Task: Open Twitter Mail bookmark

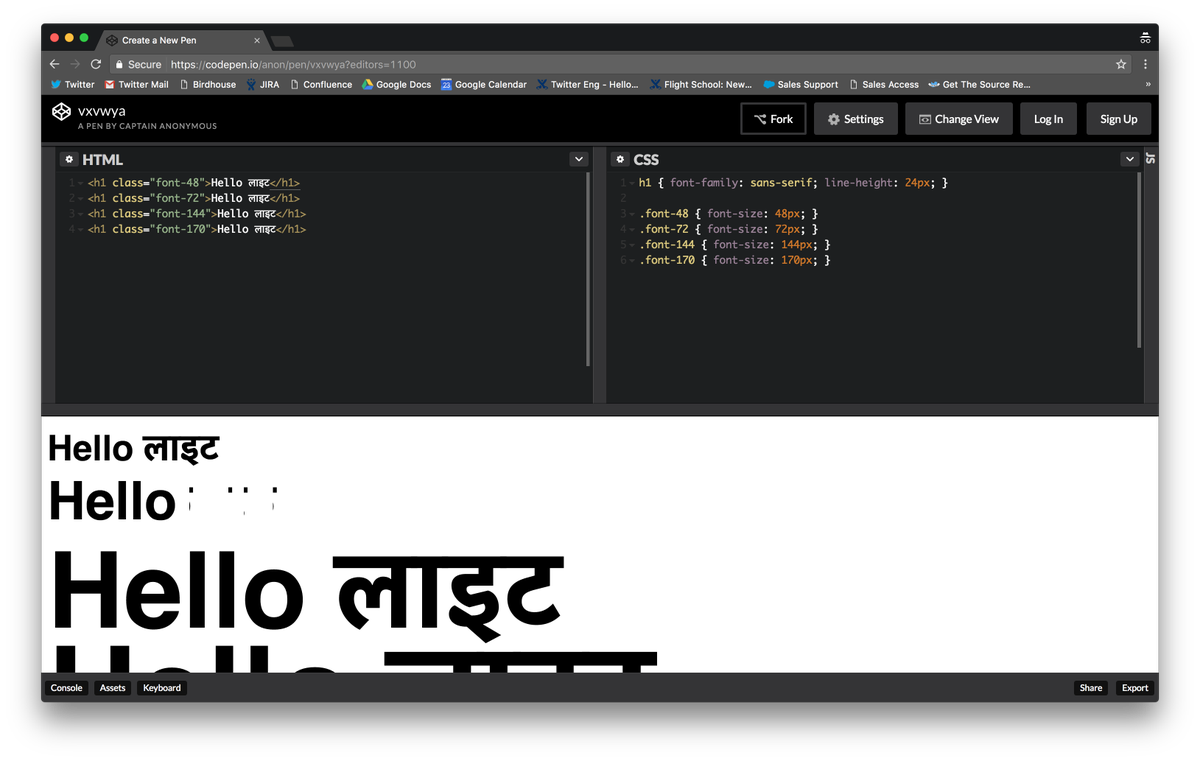Action: pyautogui.click(x=137, y=85)
